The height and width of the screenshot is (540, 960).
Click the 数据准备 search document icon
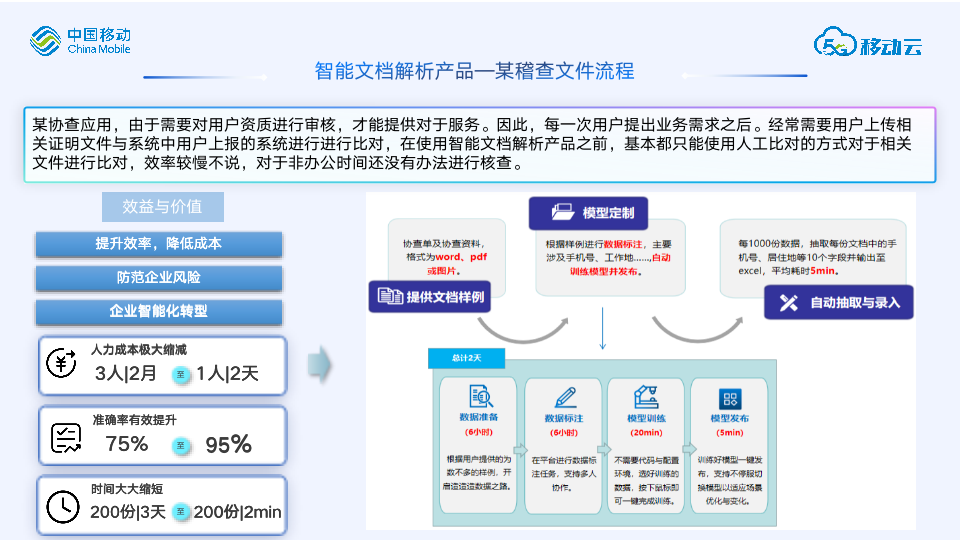point(480,396)
